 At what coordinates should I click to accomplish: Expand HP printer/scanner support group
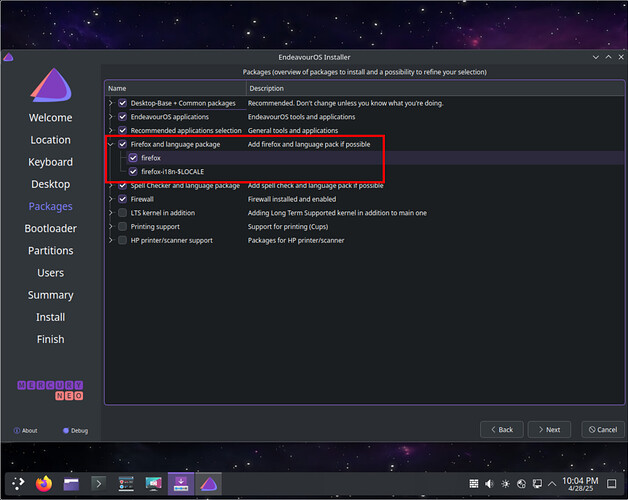coord(111,240)
